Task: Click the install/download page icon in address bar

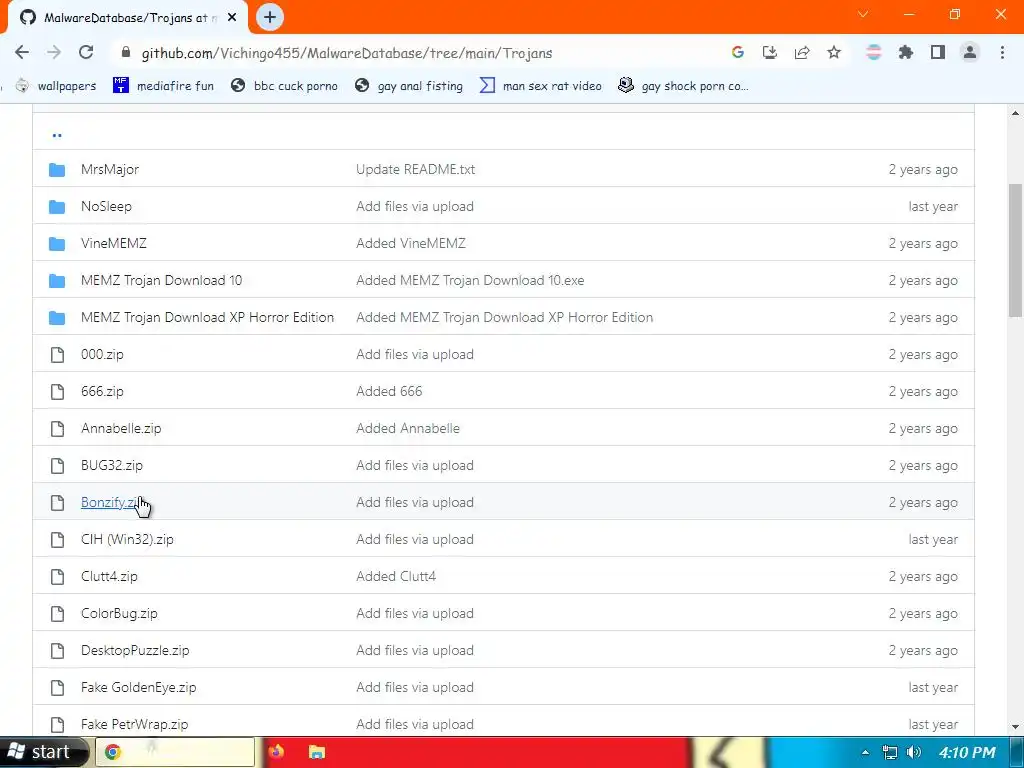Action: click(x=770, y=52)
